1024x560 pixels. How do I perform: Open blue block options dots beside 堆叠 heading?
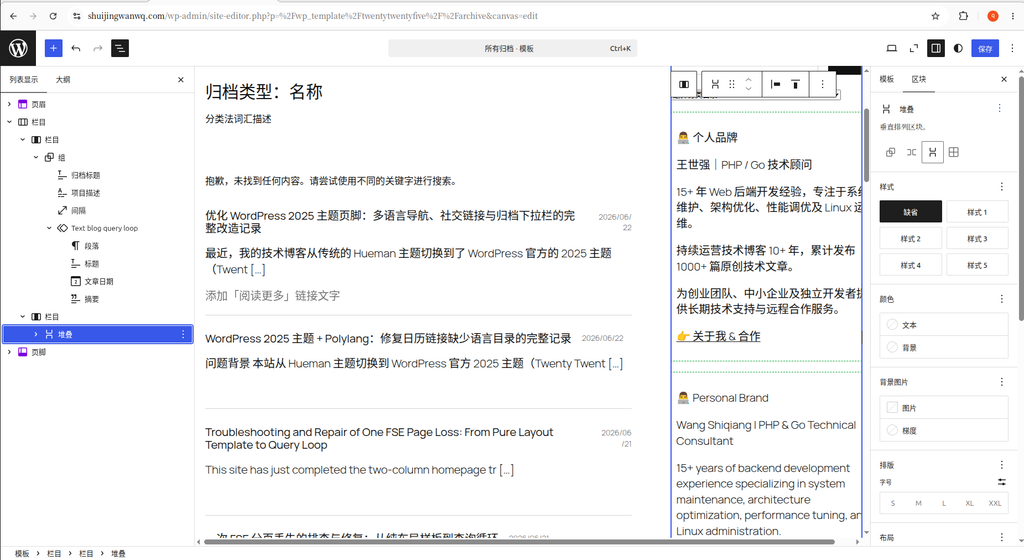click(999, 108)
